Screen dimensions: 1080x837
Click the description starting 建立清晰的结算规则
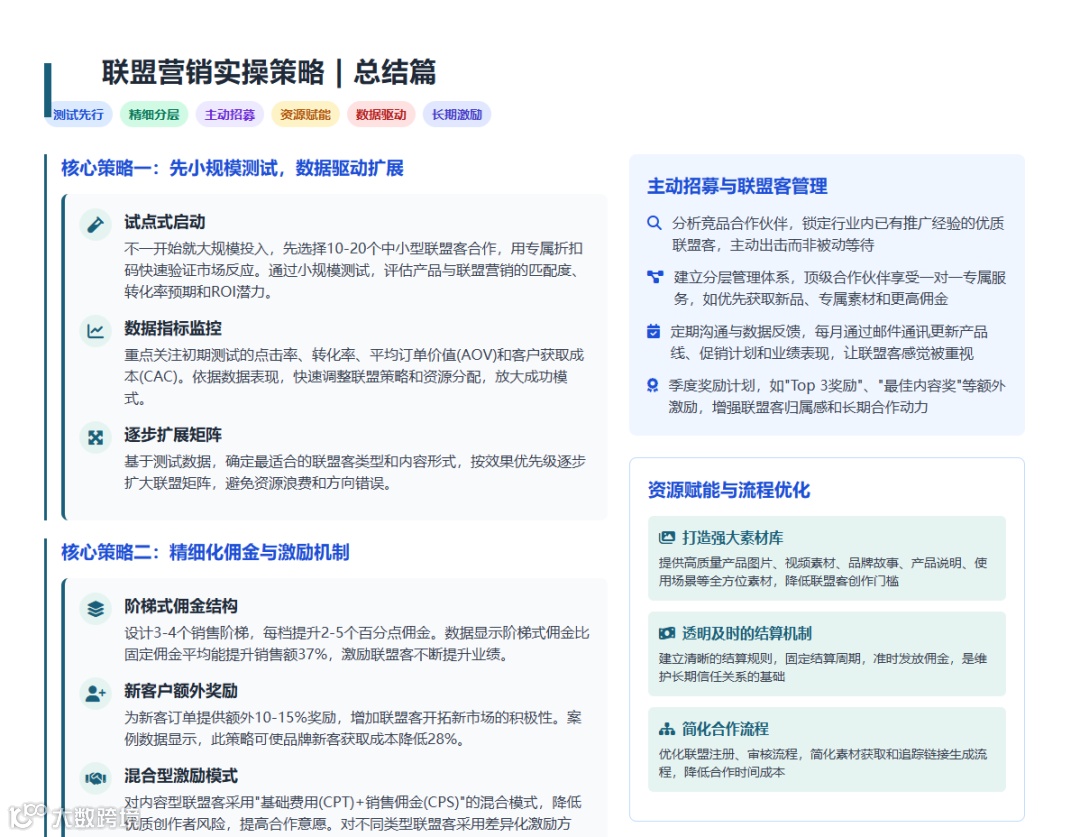pyautogui.click(x=823, y=668)
